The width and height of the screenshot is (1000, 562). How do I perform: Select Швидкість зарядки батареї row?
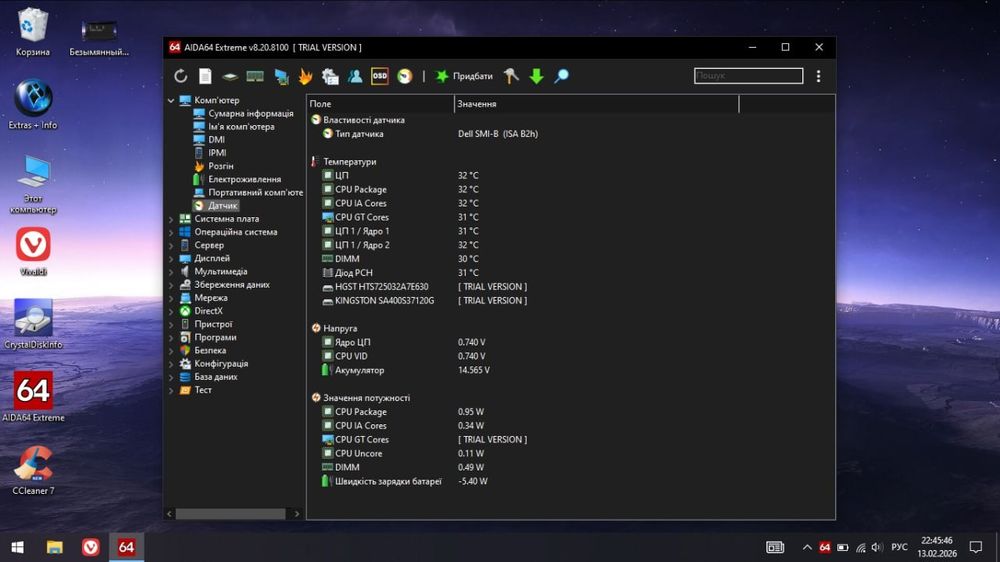pos(571,482)
